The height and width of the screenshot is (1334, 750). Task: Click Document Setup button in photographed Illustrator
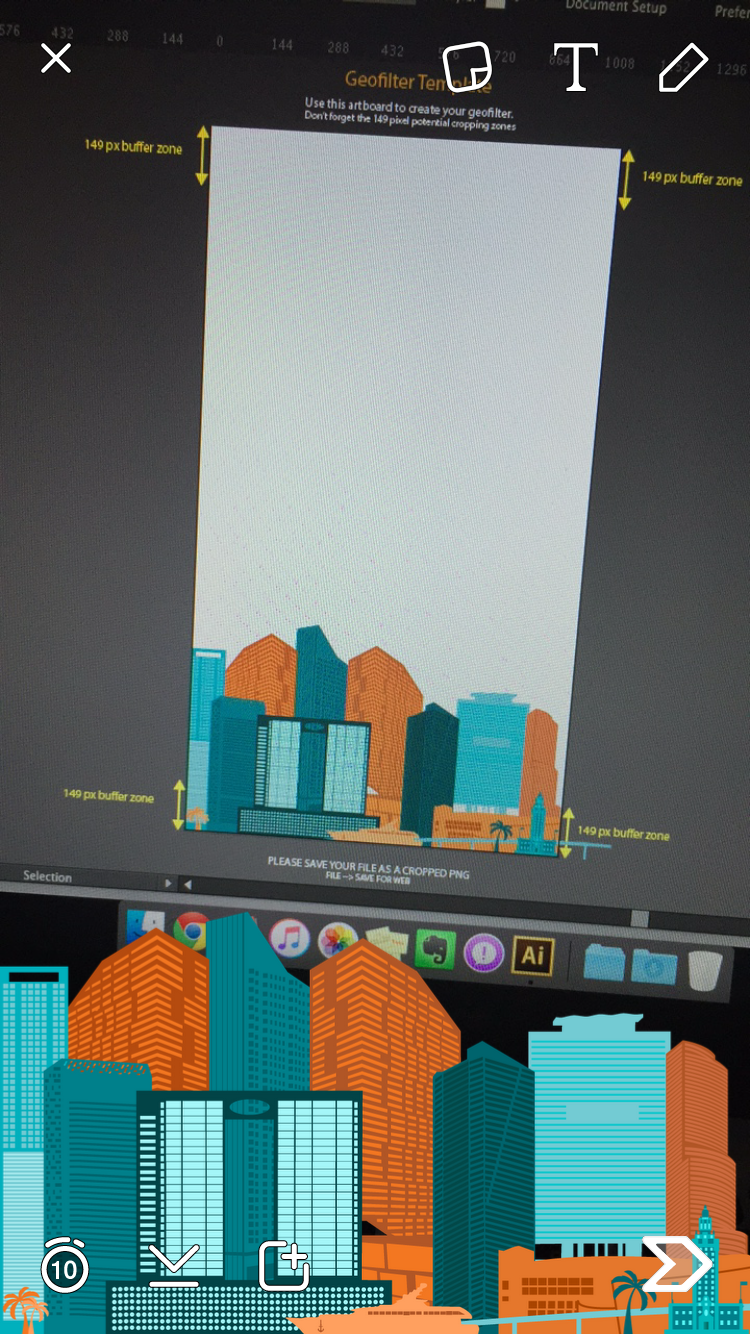(x=615, y=7)
